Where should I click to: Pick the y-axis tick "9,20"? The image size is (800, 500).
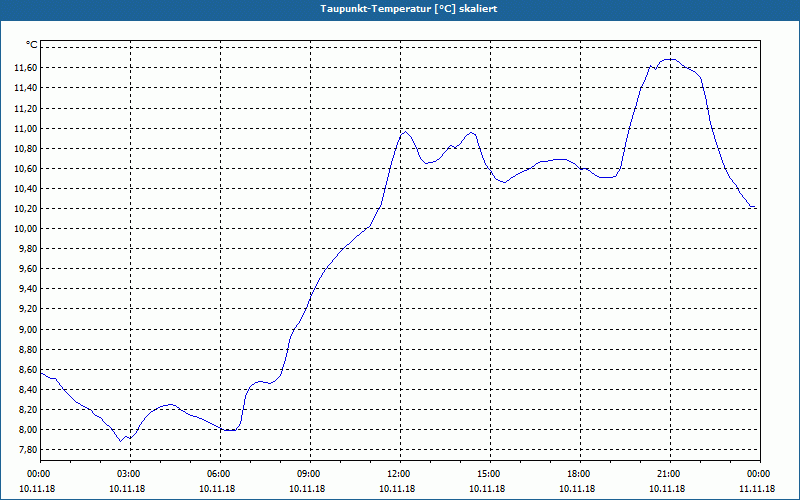point(28,309)
